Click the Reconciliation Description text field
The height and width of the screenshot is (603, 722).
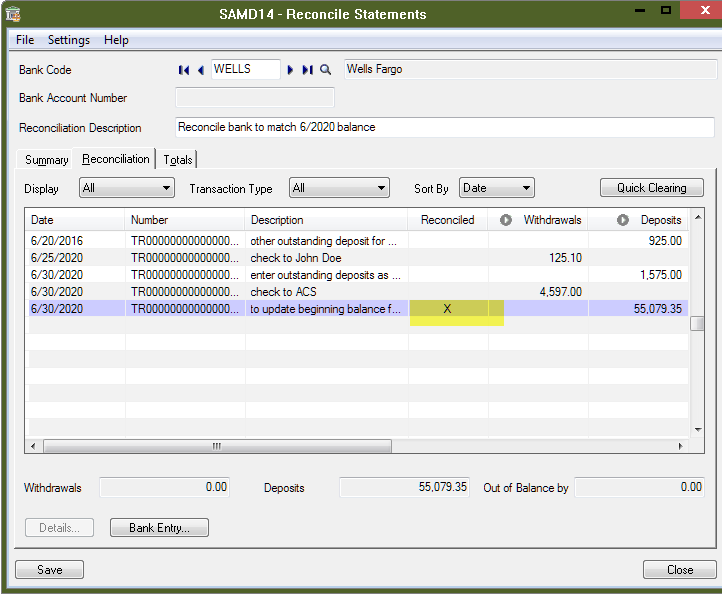click(444, 128)
